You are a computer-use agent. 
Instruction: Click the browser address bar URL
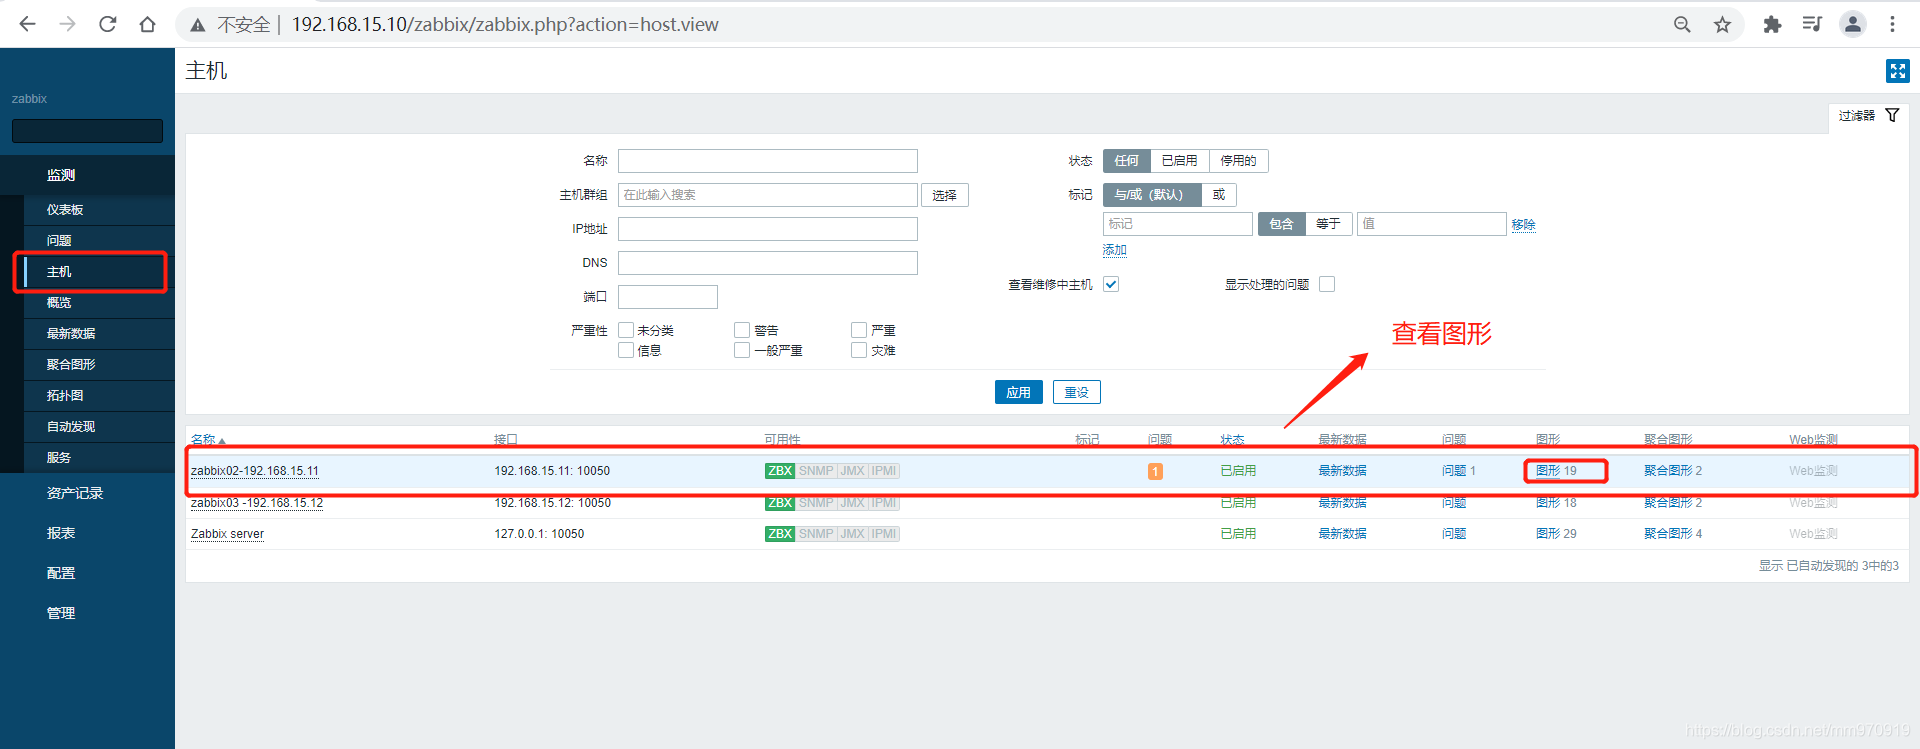(x=505, y=25)
